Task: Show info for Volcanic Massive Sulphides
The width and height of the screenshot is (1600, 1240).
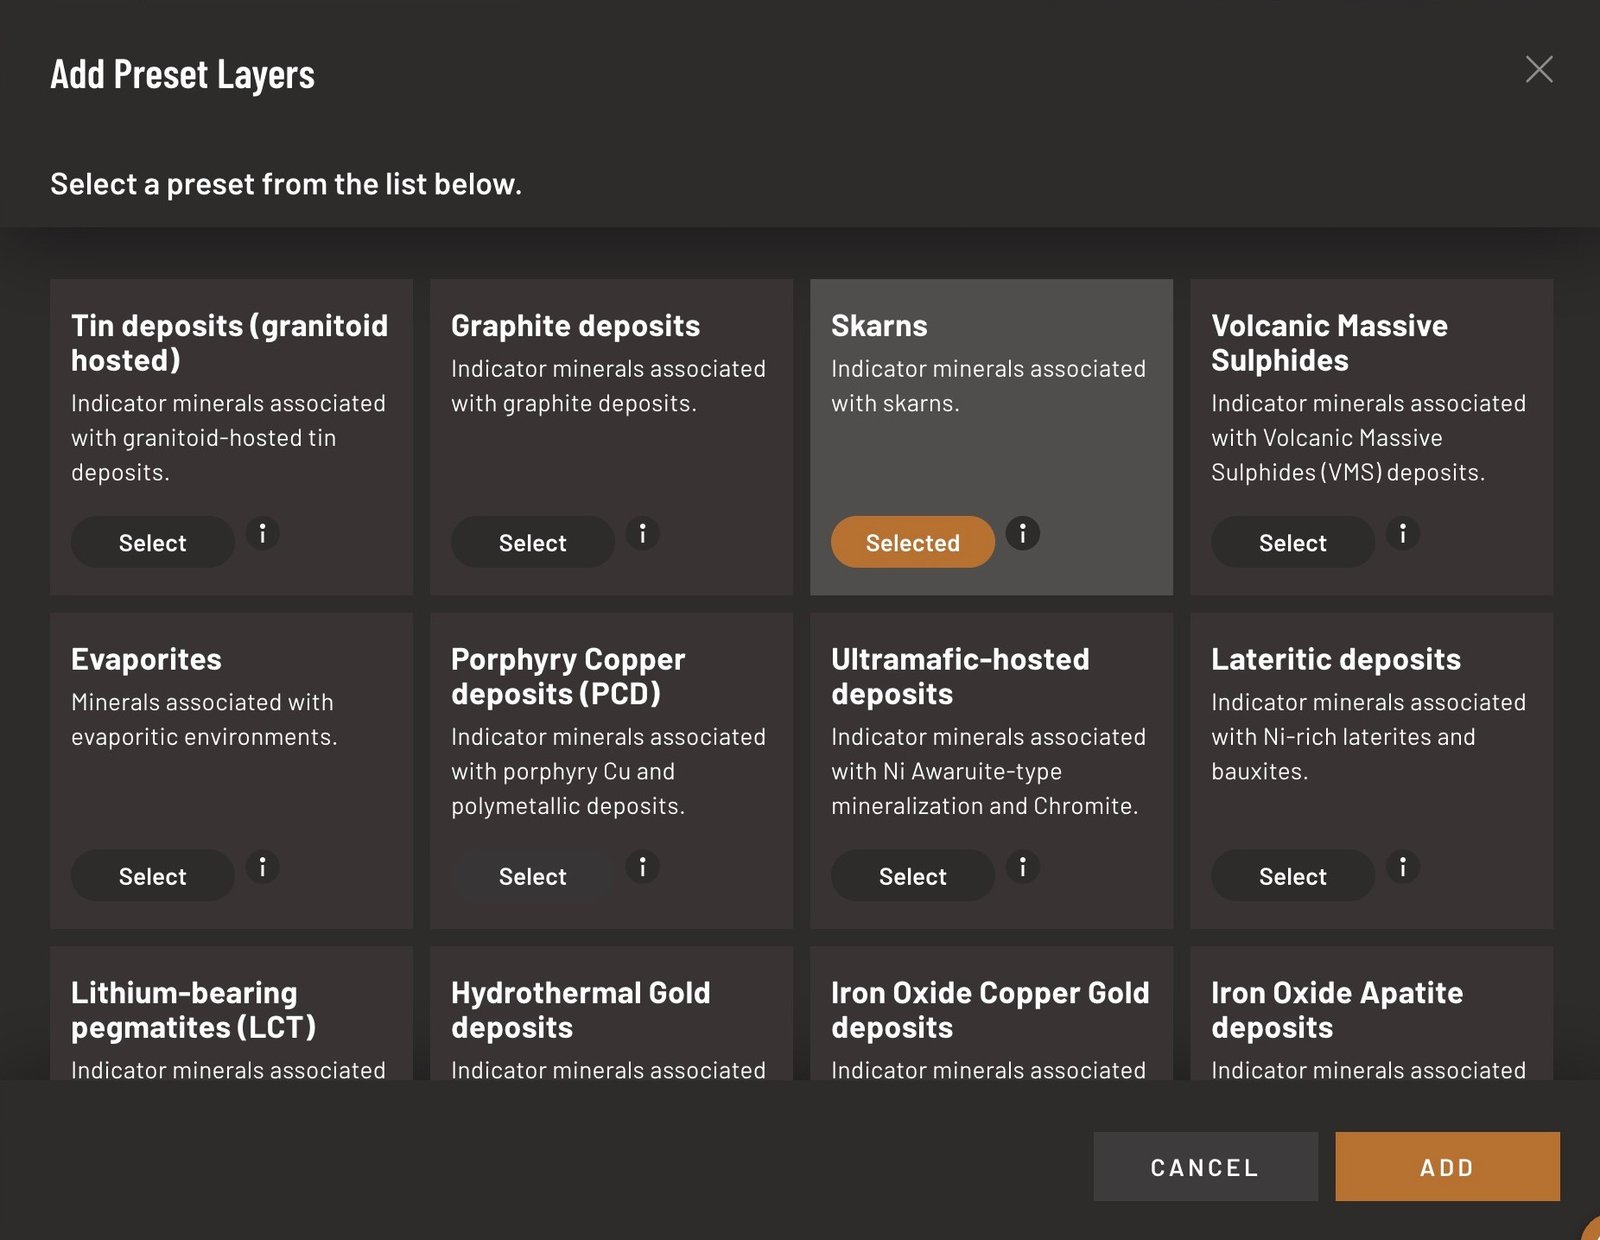Action: click(1403, 533)
